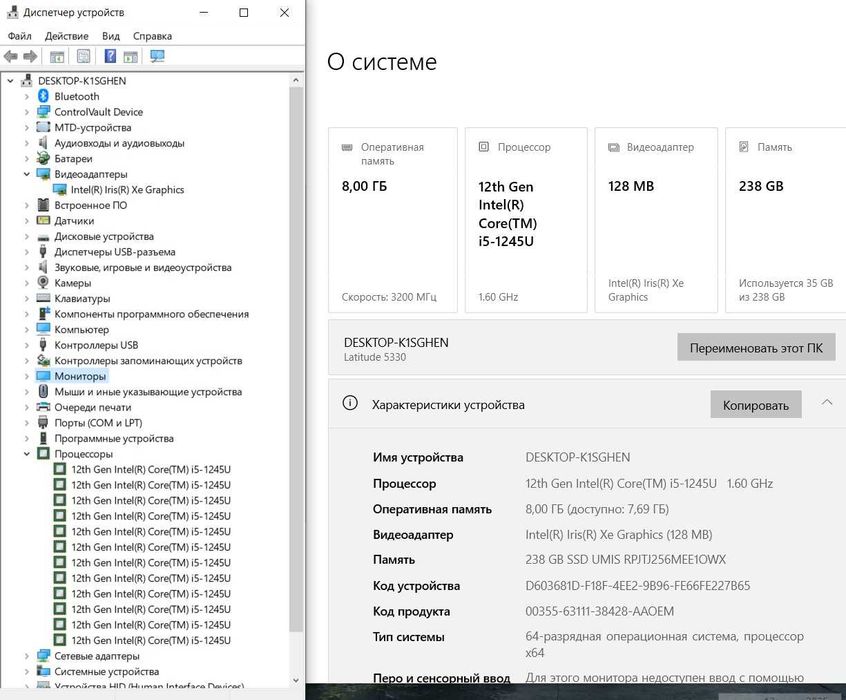Click the О системе heading
This screenshot has height=700, width=846.
(x=382, y=62)
